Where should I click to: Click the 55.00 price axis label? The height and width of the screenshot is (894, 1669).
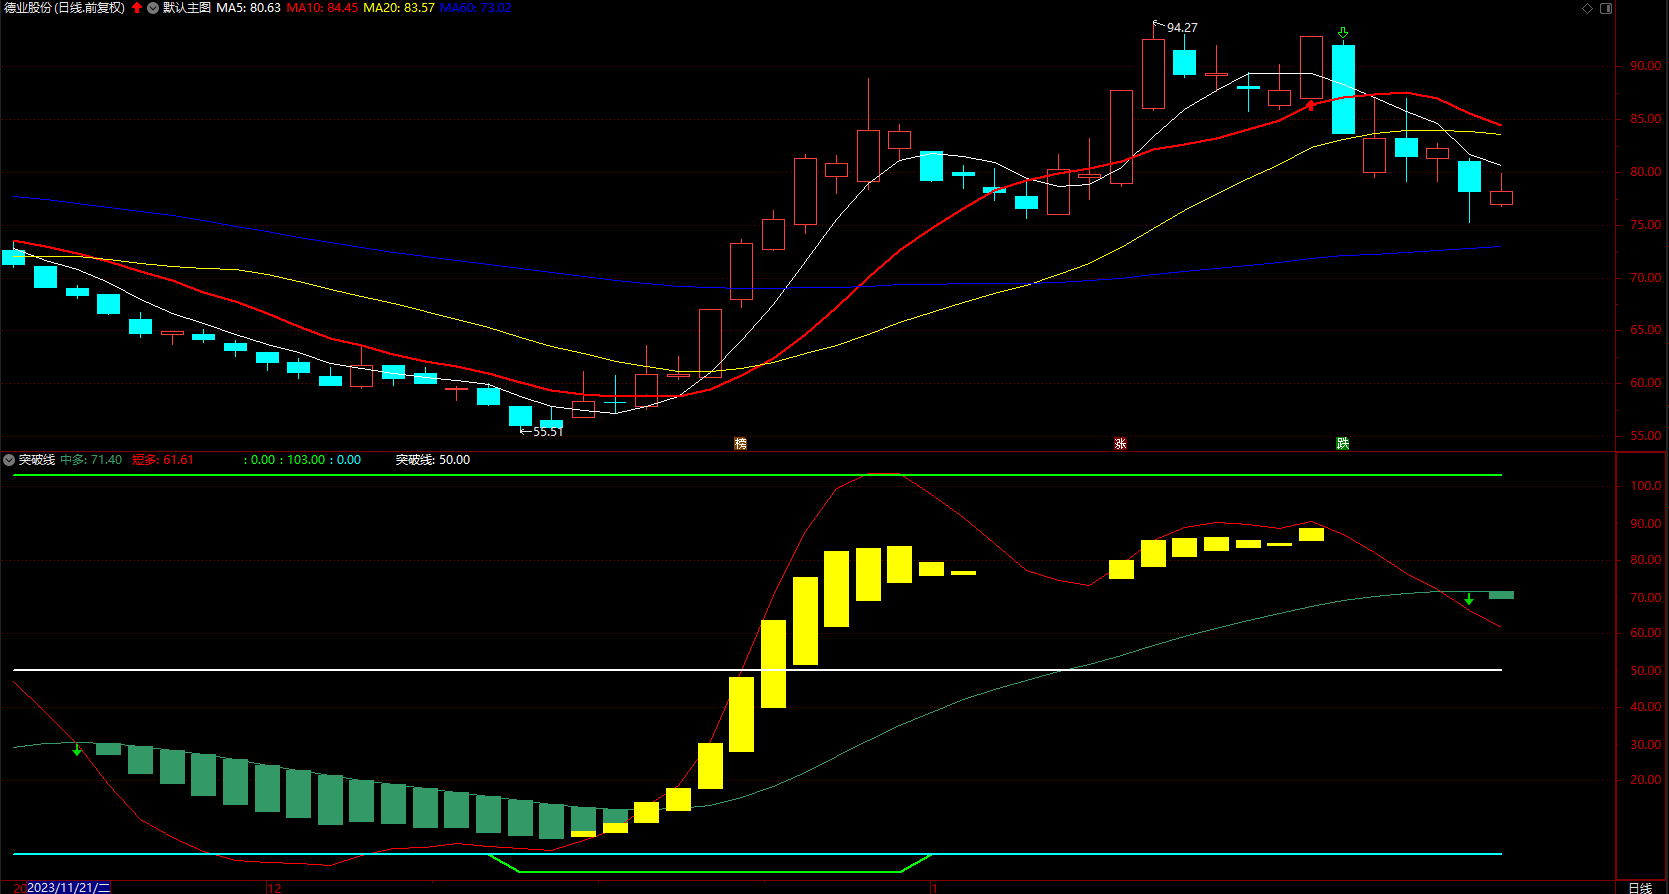[x=1645, y=436]
